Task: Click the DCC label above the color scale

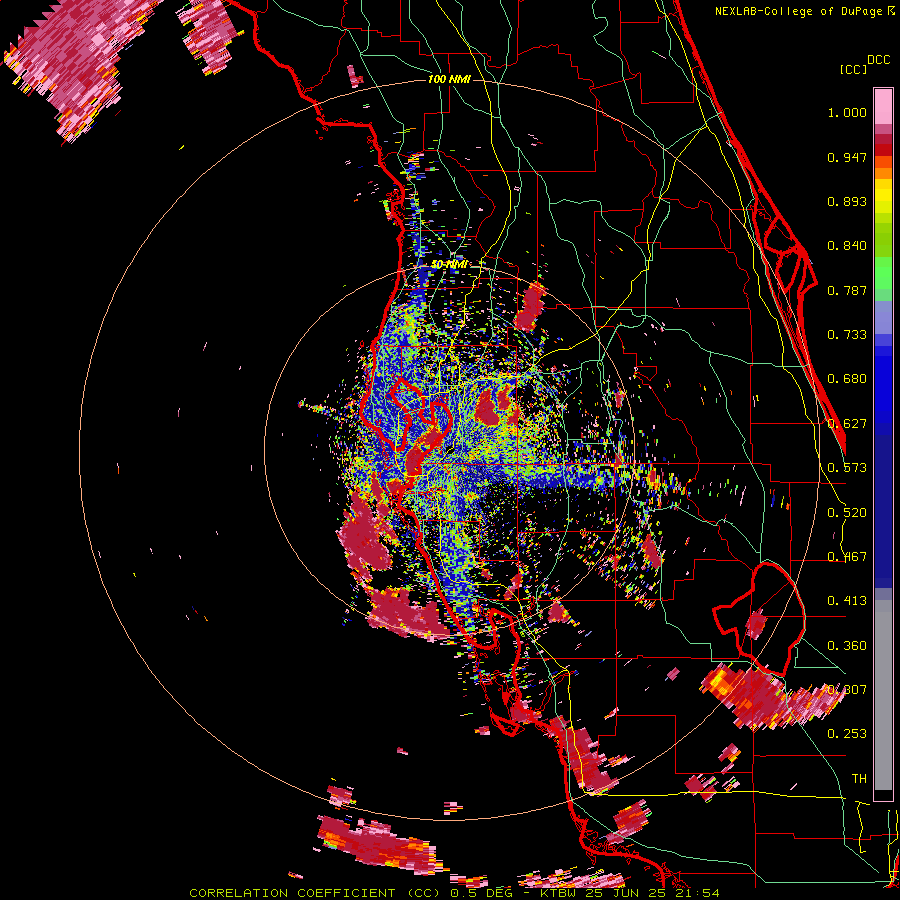Action: (x=878, y=60)
